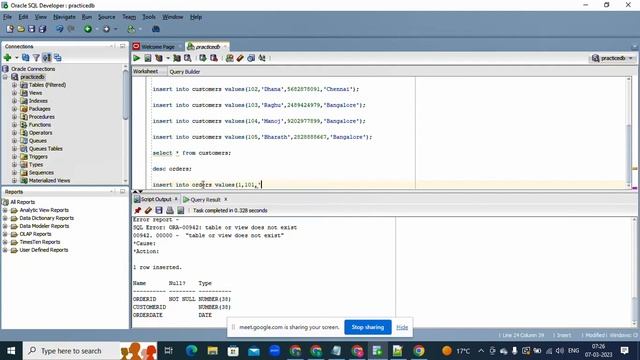This screenshot has height=360, width=640.
Task: Click the Rollback icon in worksheet toolbar
Action: (213, 58)
